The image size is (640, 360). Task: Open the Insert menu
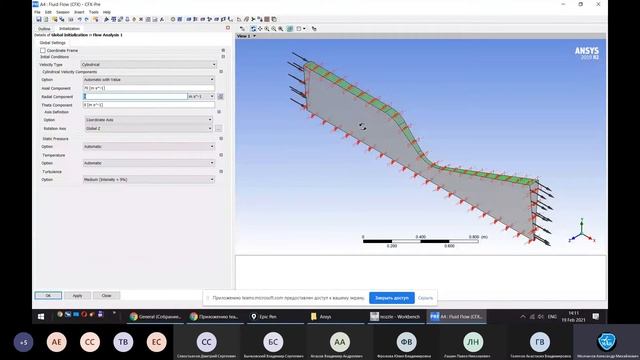tap(79, 12)
